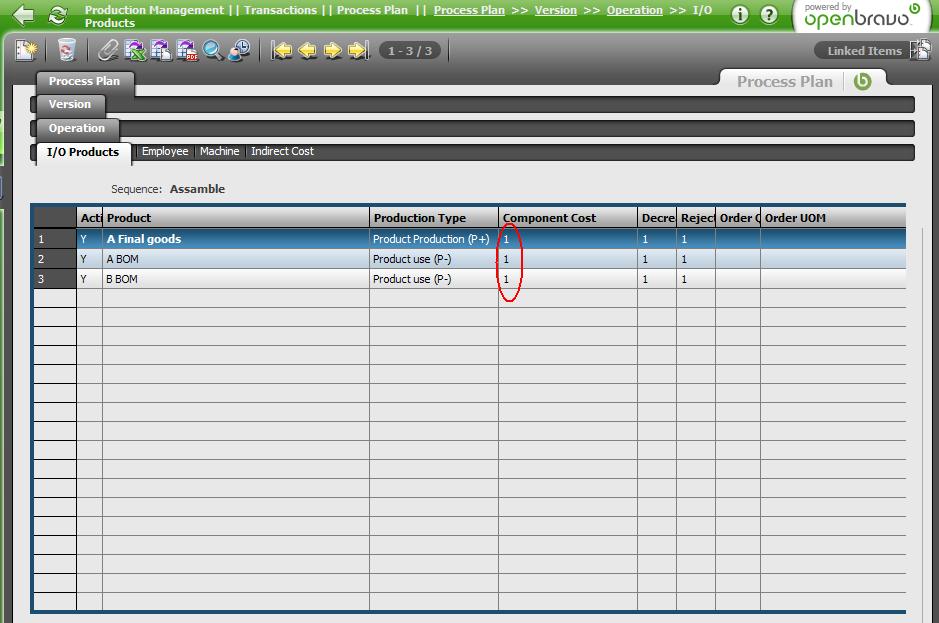This screenshot has width=939, height=623.
Task: Switch to the Indirect Cost tab
Action: [282, 152]
